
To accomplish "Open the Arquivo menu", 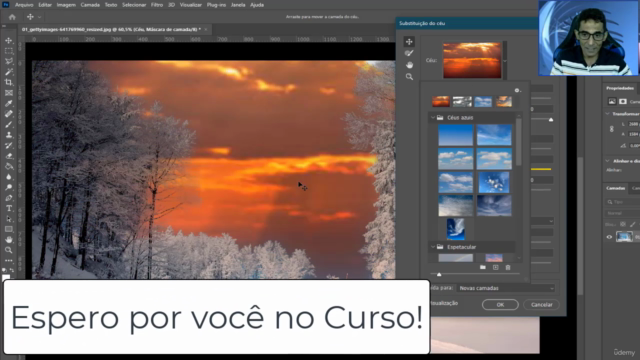I will click(x=24, y=5).
